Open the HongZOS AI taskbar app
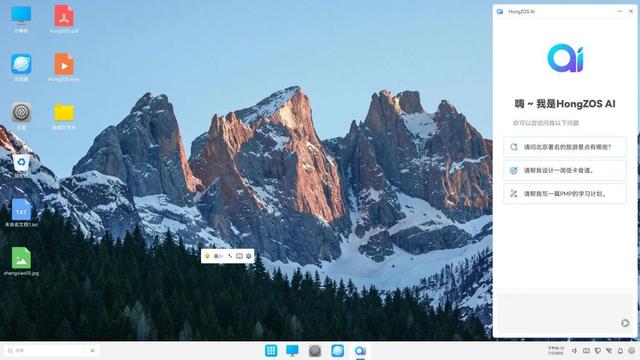This screenshot has height=360, width=640. coord(360,351)
